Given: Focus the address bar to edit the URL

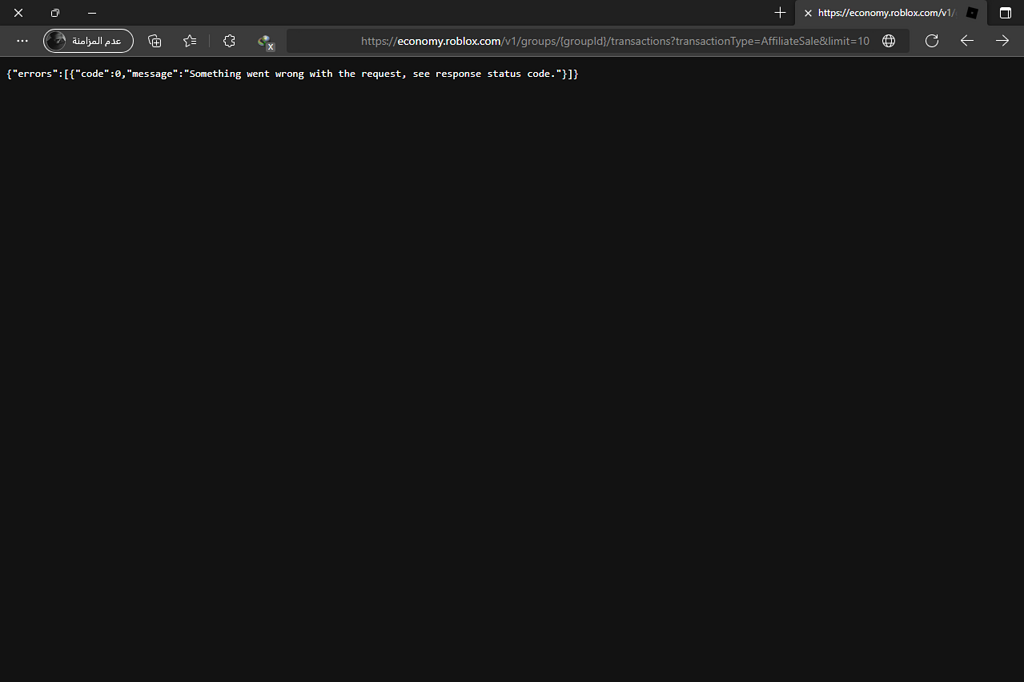Looking at the screenshot, I should (x=600, y=41).
